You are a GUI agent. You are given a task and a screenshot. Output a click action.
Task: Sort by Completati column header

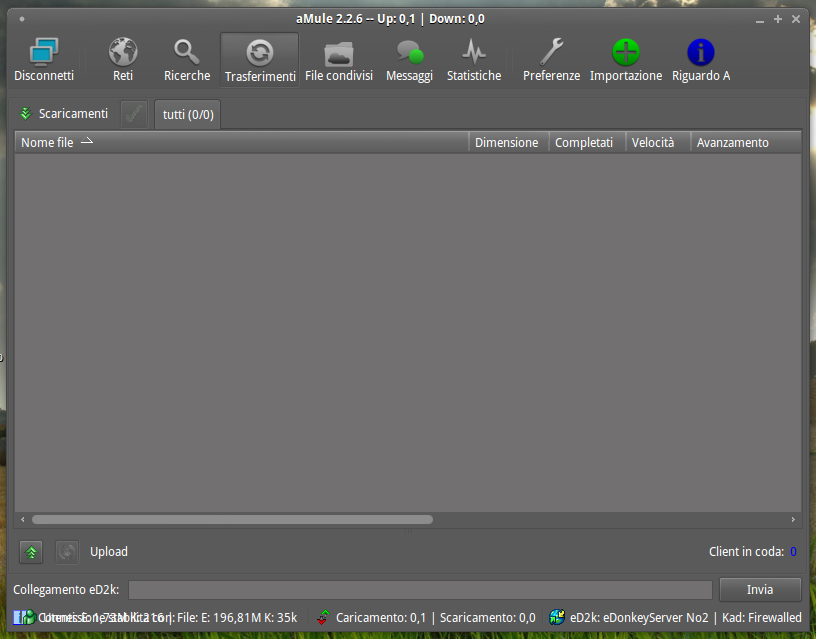point(587,143)
